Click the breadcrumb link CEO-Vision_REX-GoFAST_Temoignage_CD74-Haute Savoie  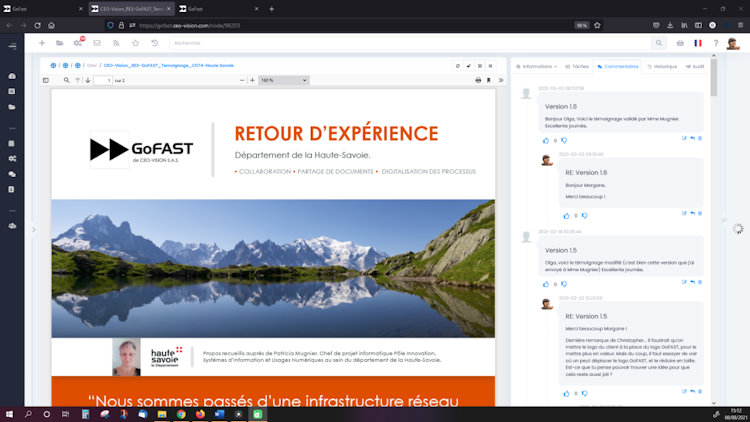(x=169, y=66)
